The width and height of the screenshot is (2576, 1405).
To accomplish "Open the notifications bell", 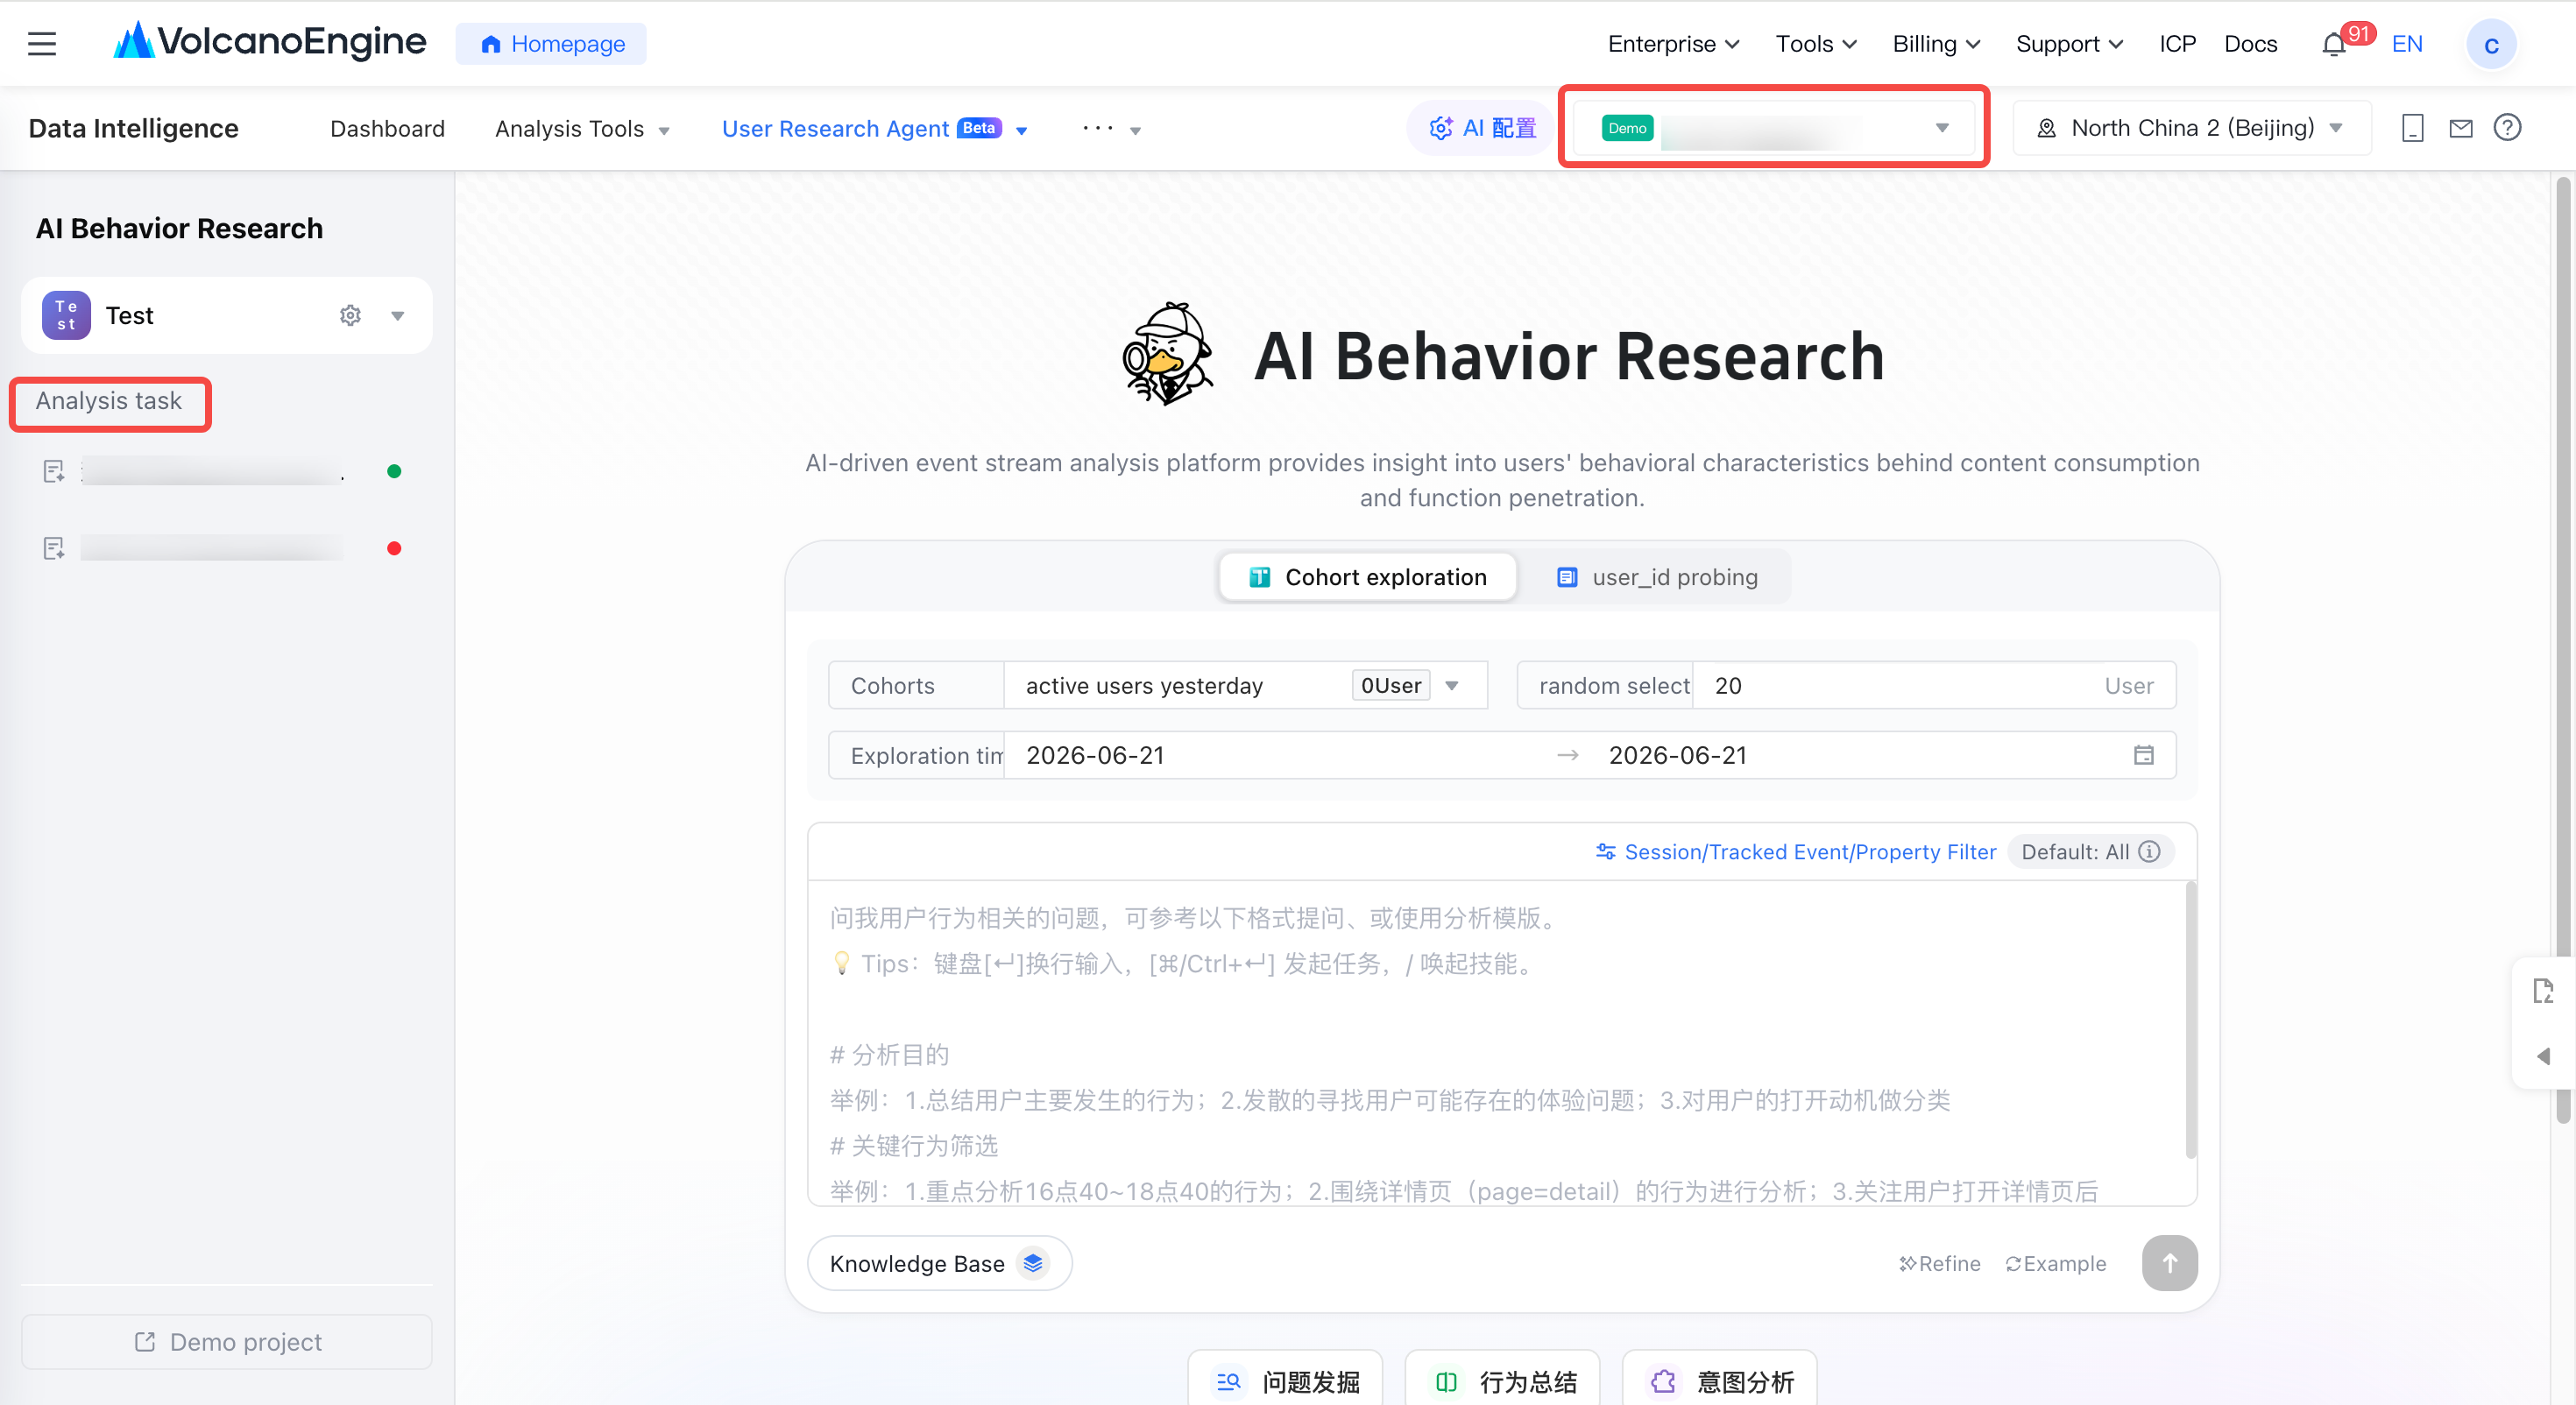I will [2333, 45].
